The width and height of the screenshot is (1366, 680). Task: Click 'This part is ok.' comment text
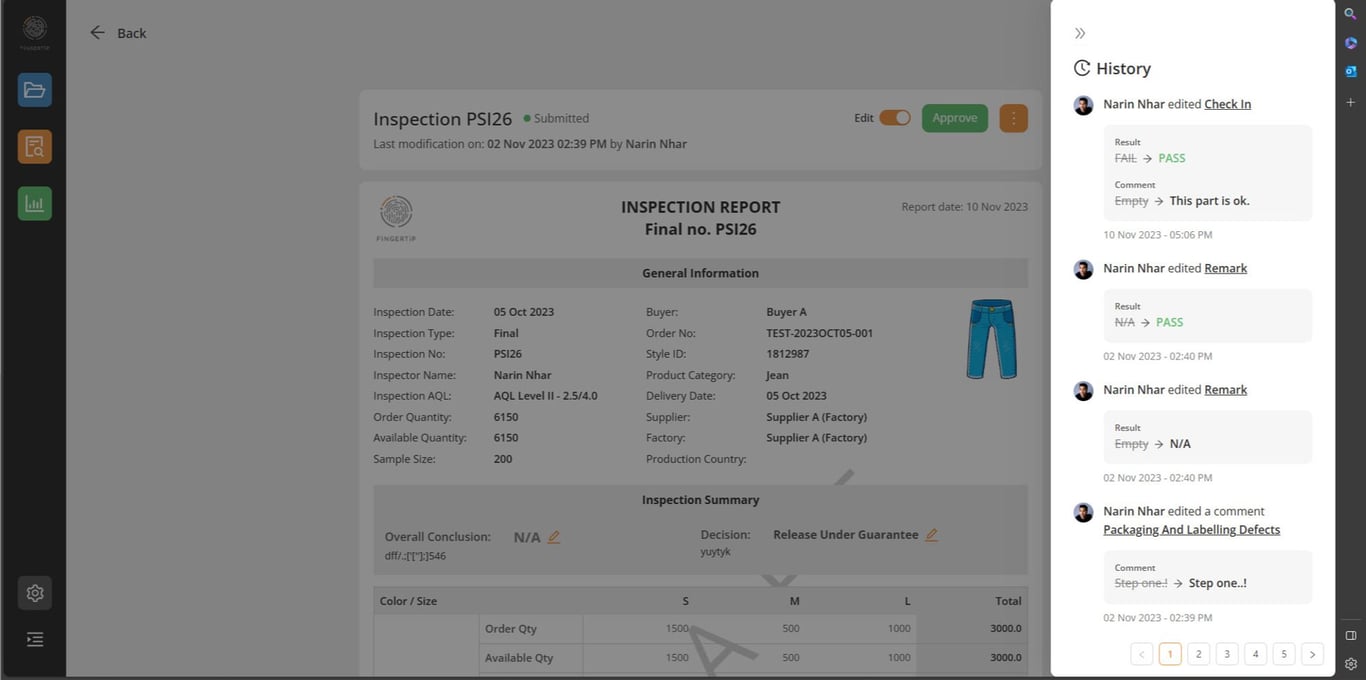1209,201
